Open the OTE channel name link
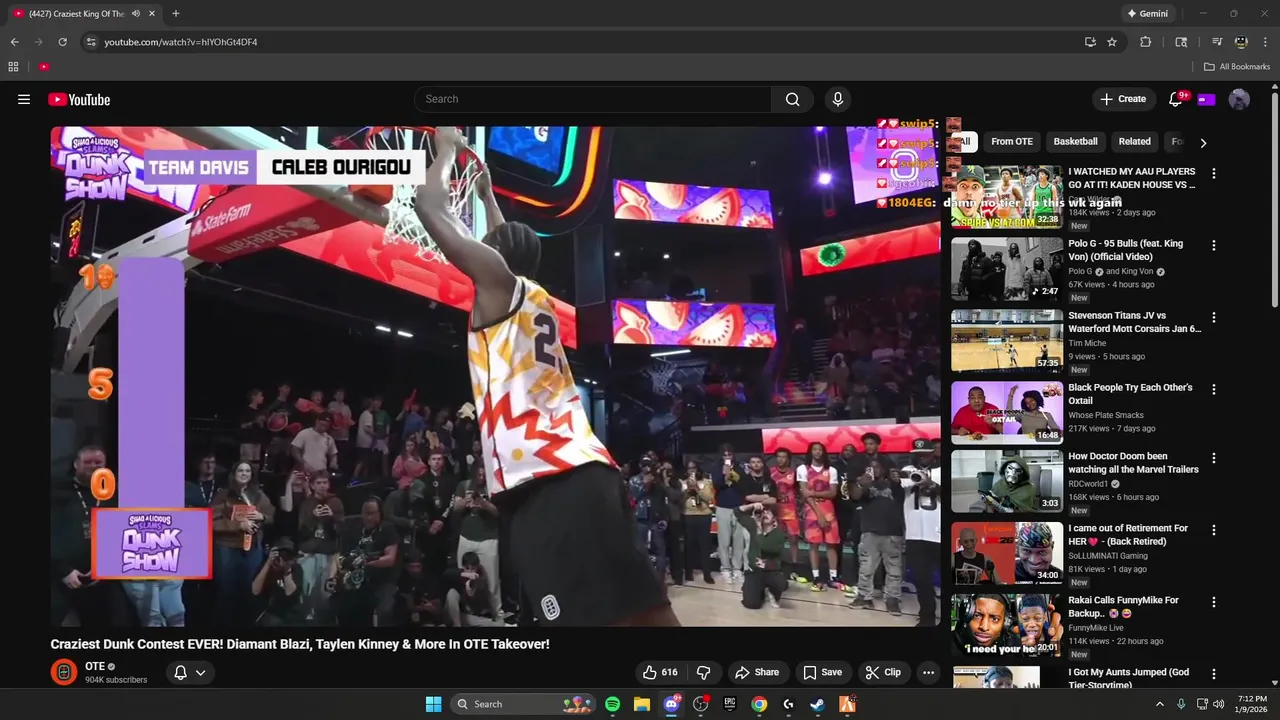The height and width of the screenshot is (720, 1280). (x=94, y=666)
